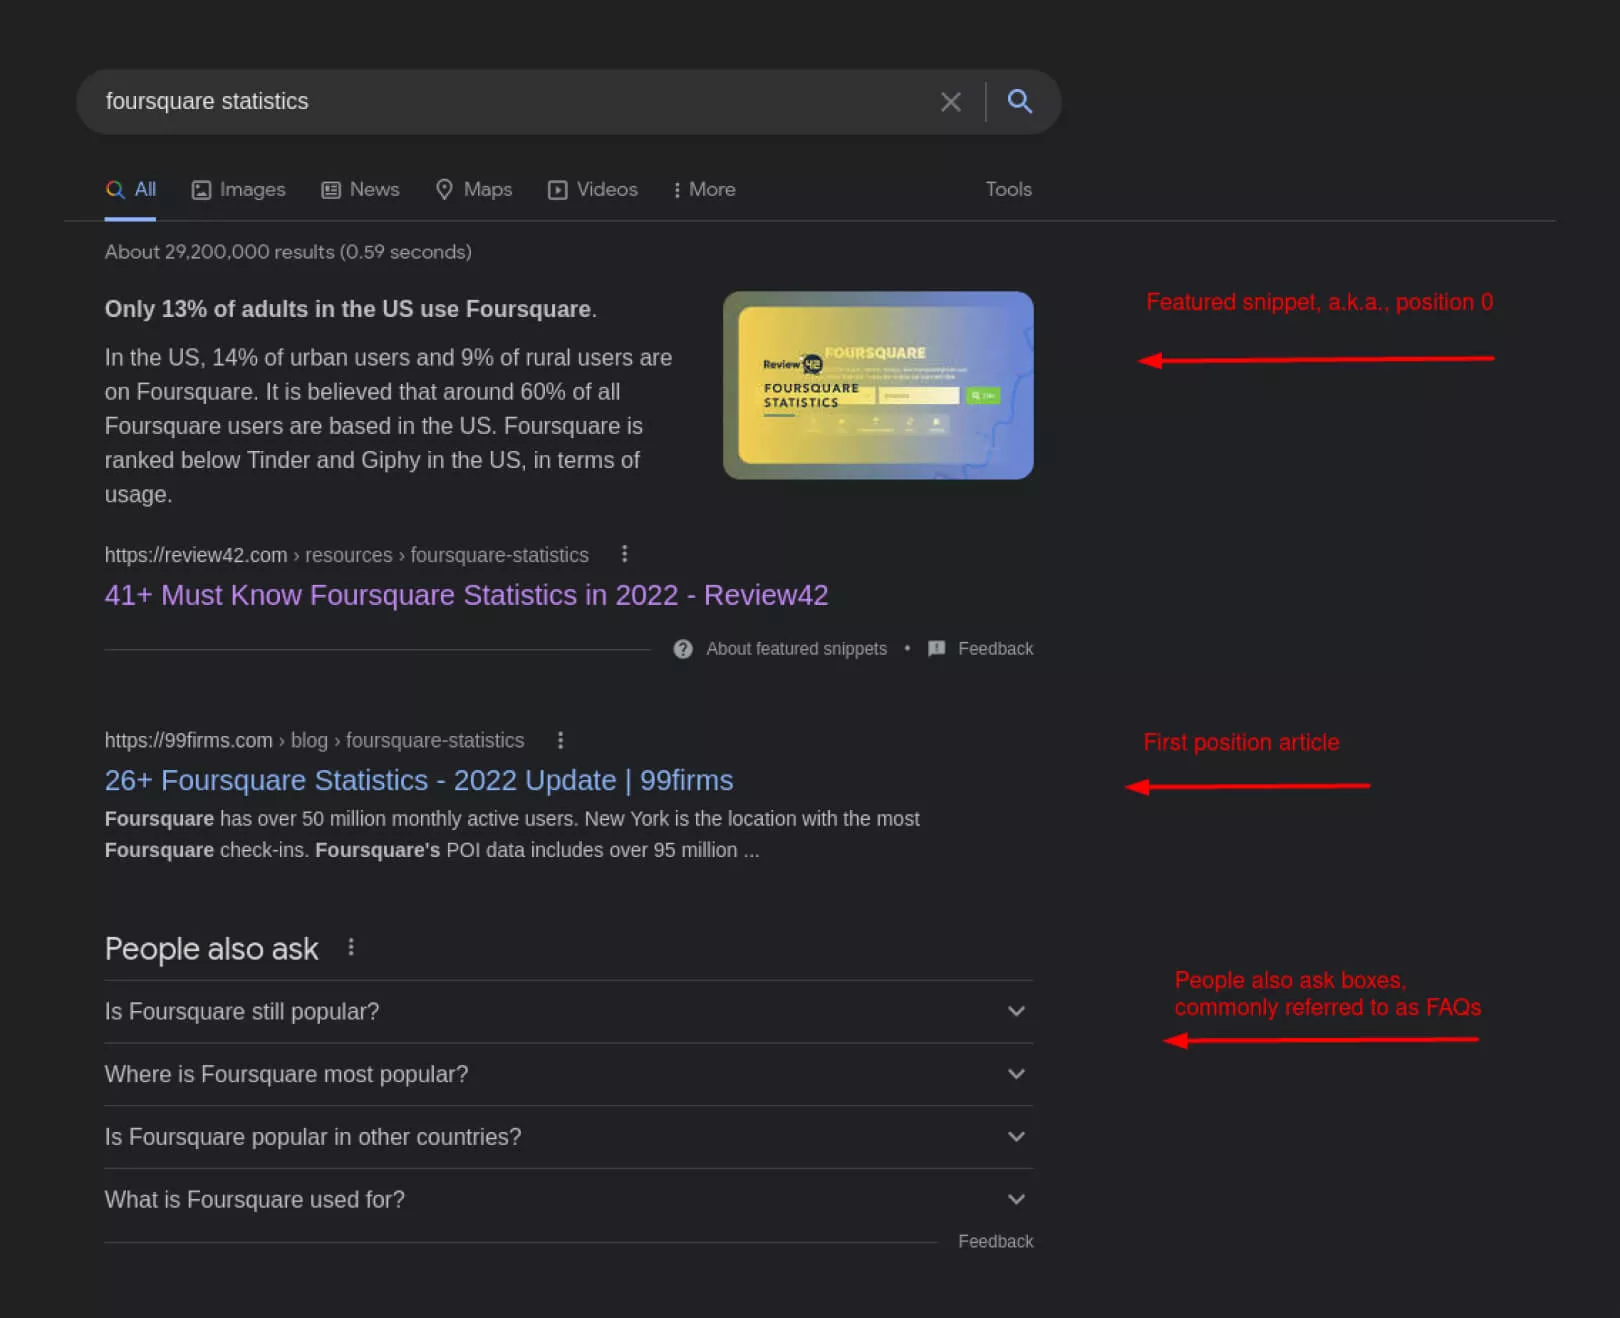Image resolution: width=1620 pixels, height=1318 pixels.
Task: Click the About featured snippets help icon
Action: pyautogui.click(x=683, y=649)
